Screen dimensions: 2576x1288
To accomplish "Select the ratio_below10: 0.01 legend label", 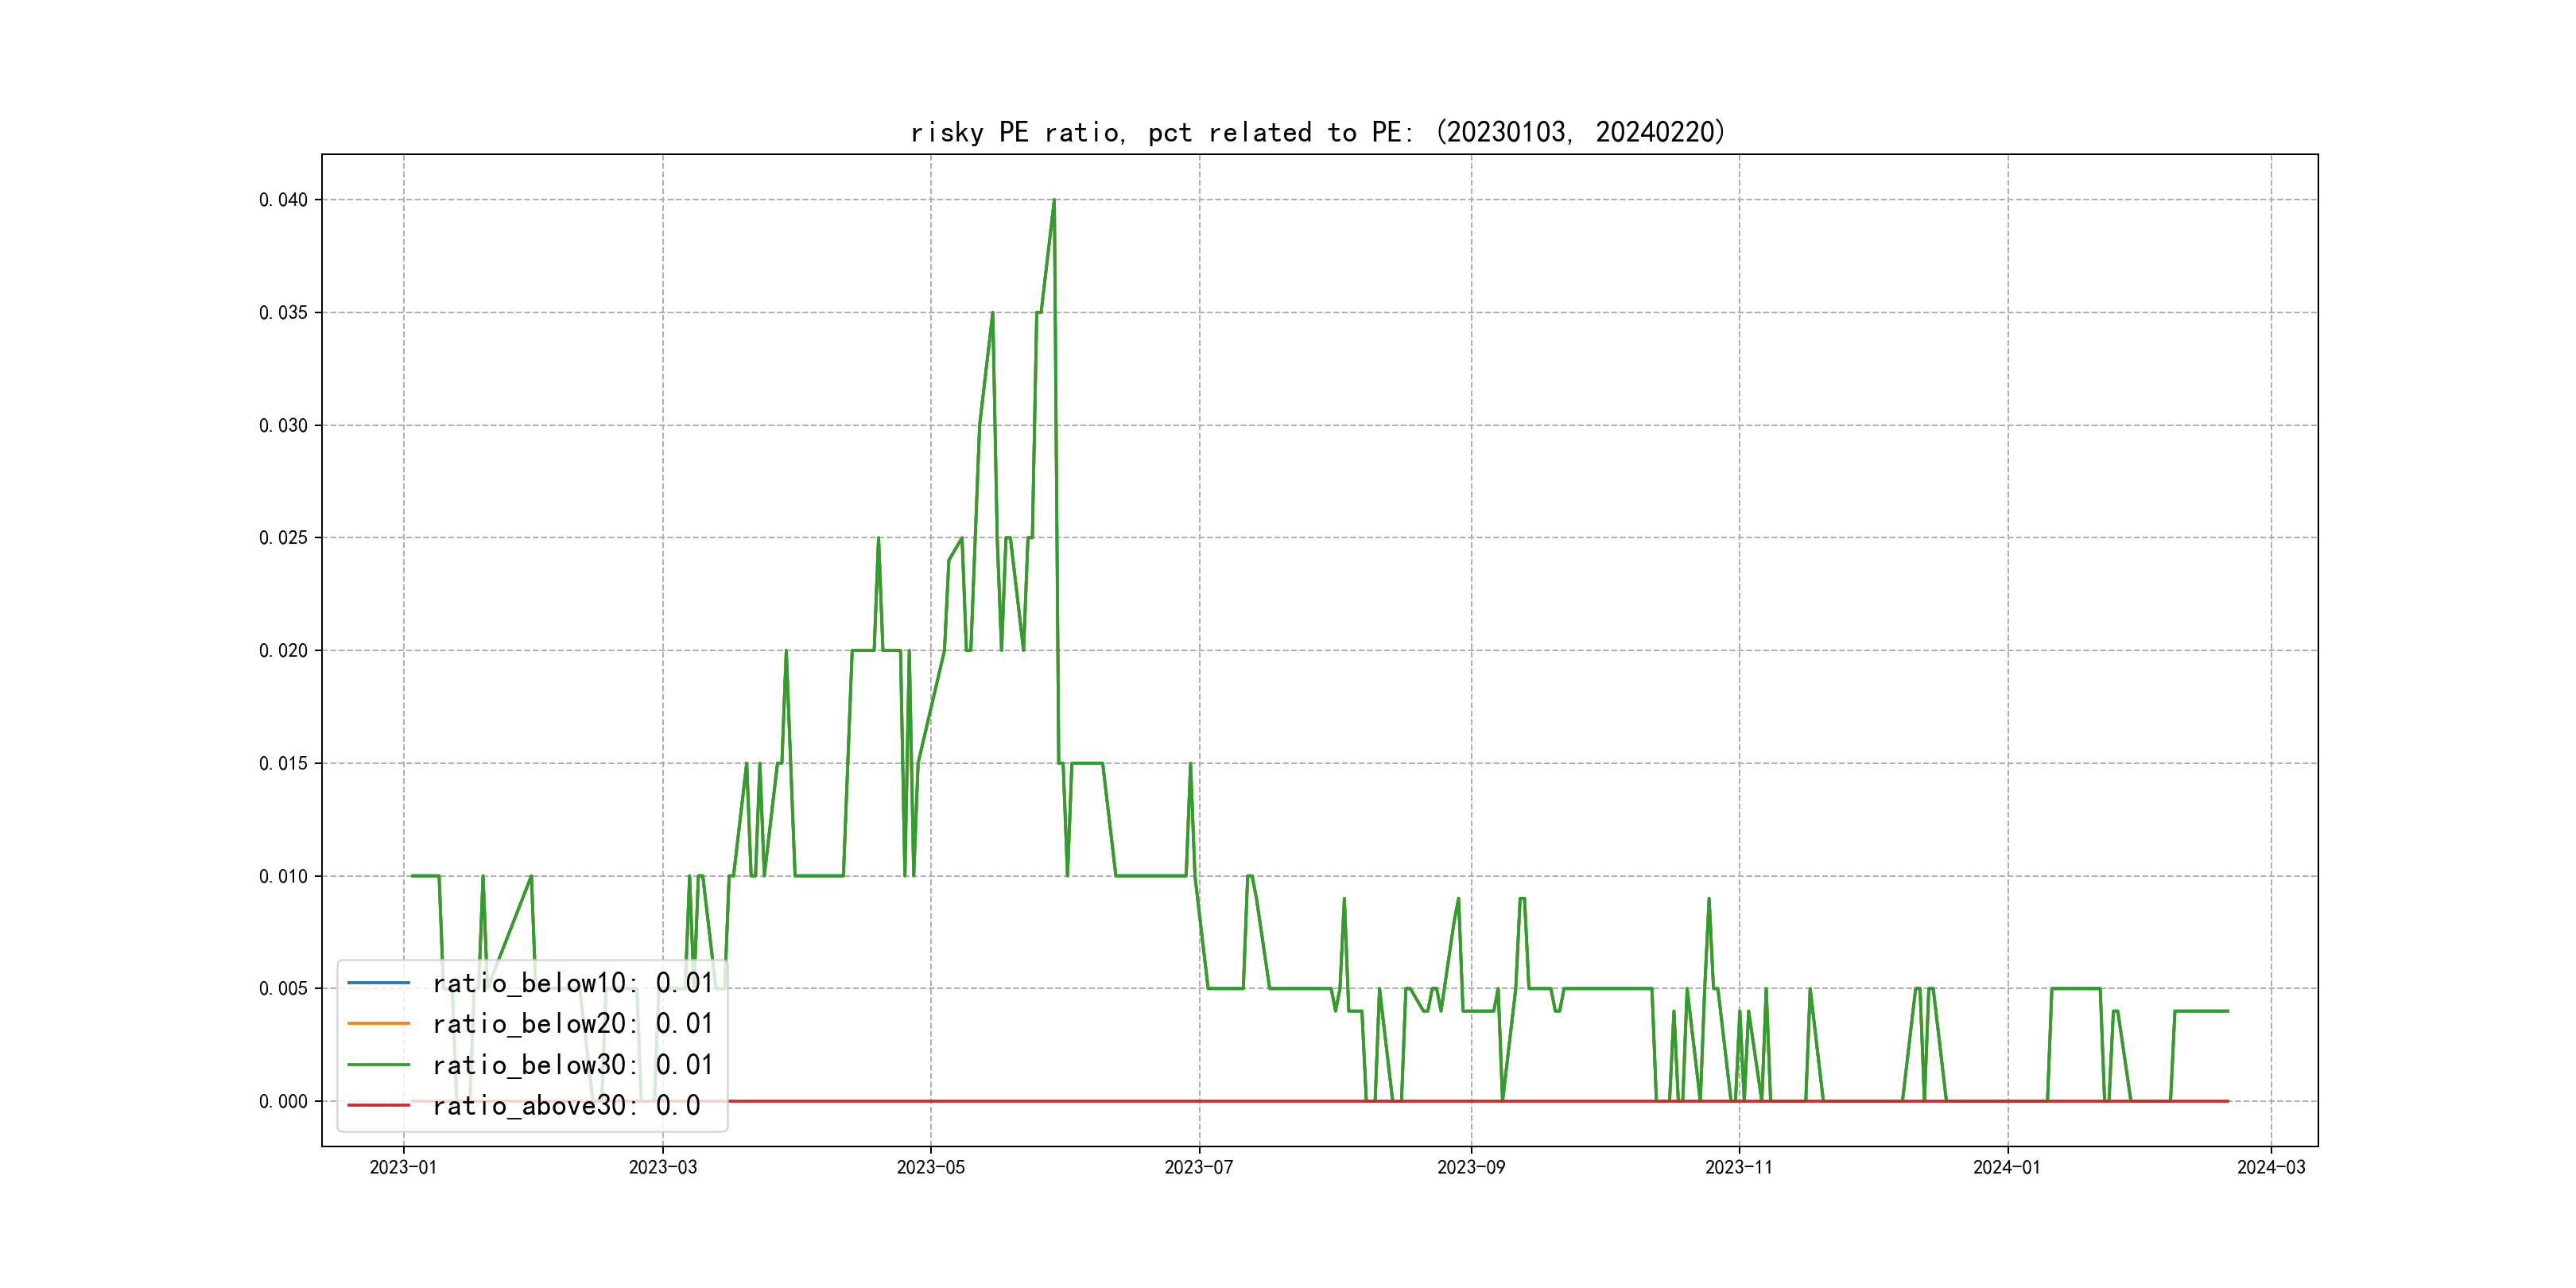I will tap(572, 983).
